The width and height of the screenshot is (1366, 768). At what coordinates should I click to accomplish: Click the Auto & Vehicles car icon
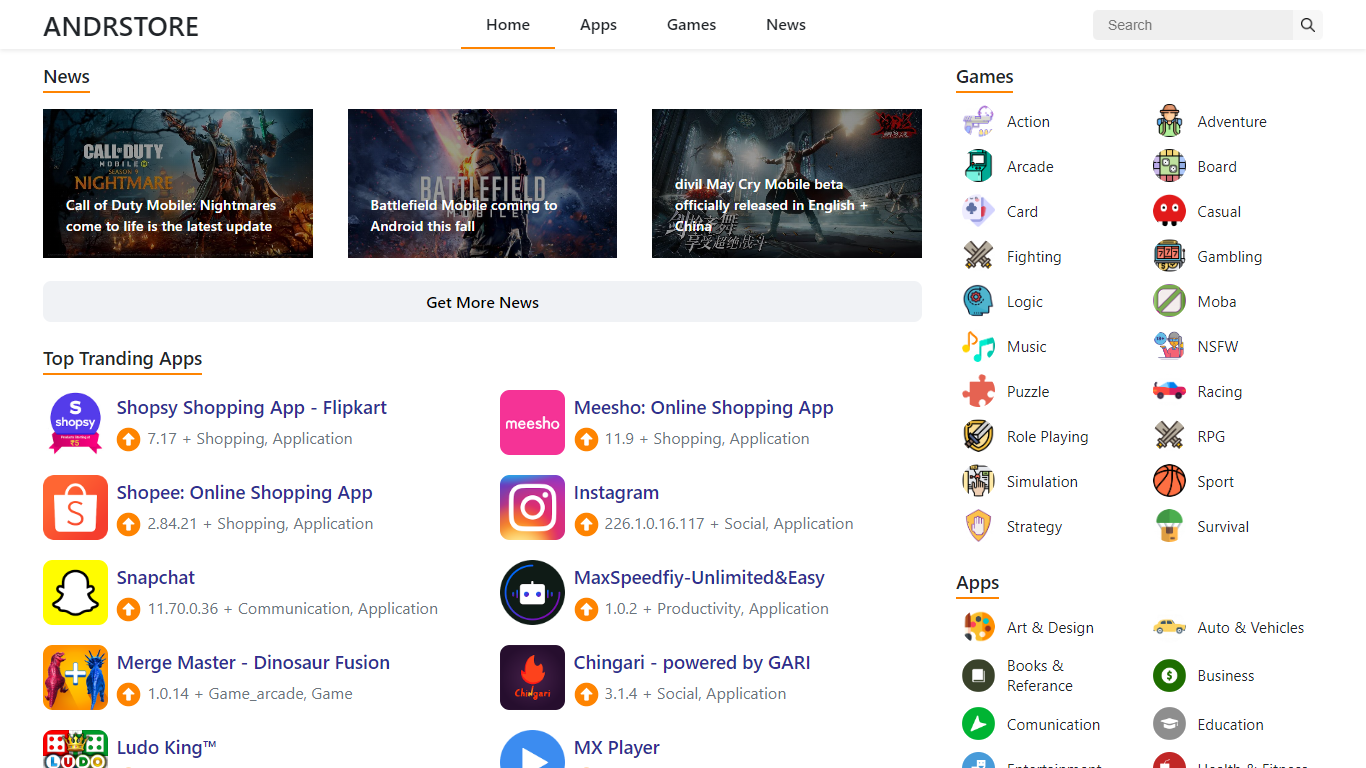point(1169,627)
